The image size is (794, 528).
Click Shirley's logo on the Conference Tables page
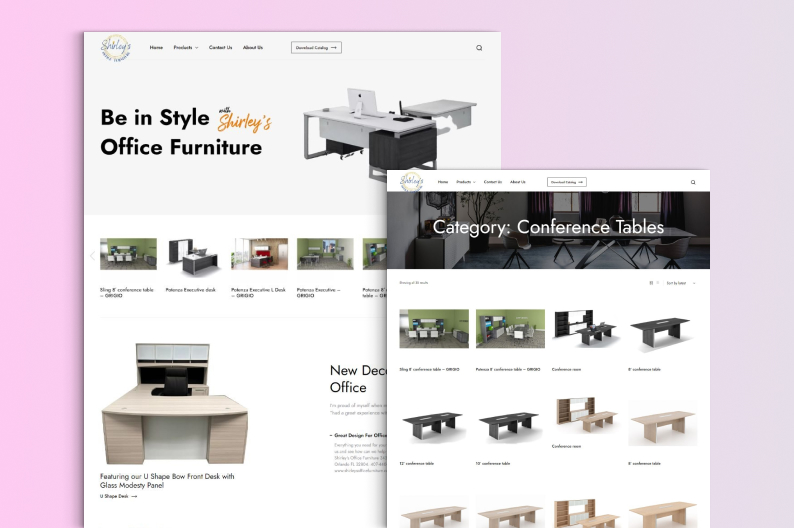412,182
